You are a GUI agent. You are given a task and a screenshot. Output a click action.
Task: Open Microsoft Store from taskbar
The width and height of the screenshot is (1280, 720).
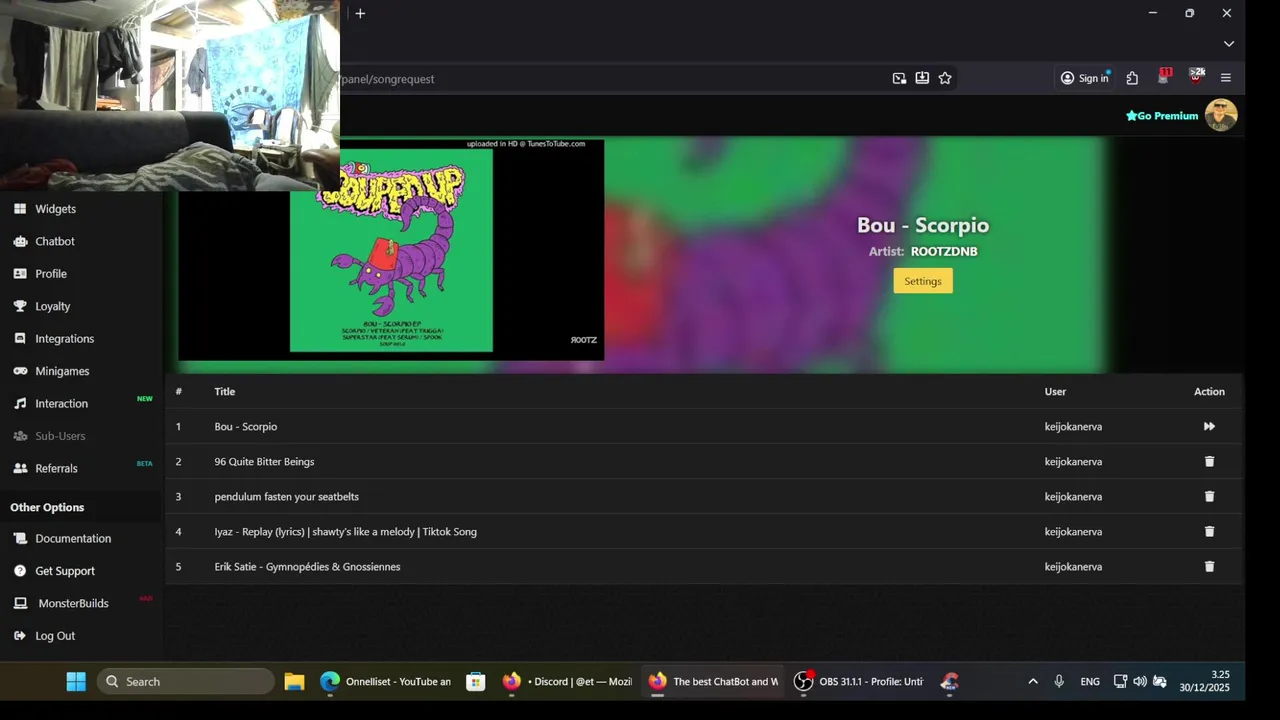click(x=476, y=682)
